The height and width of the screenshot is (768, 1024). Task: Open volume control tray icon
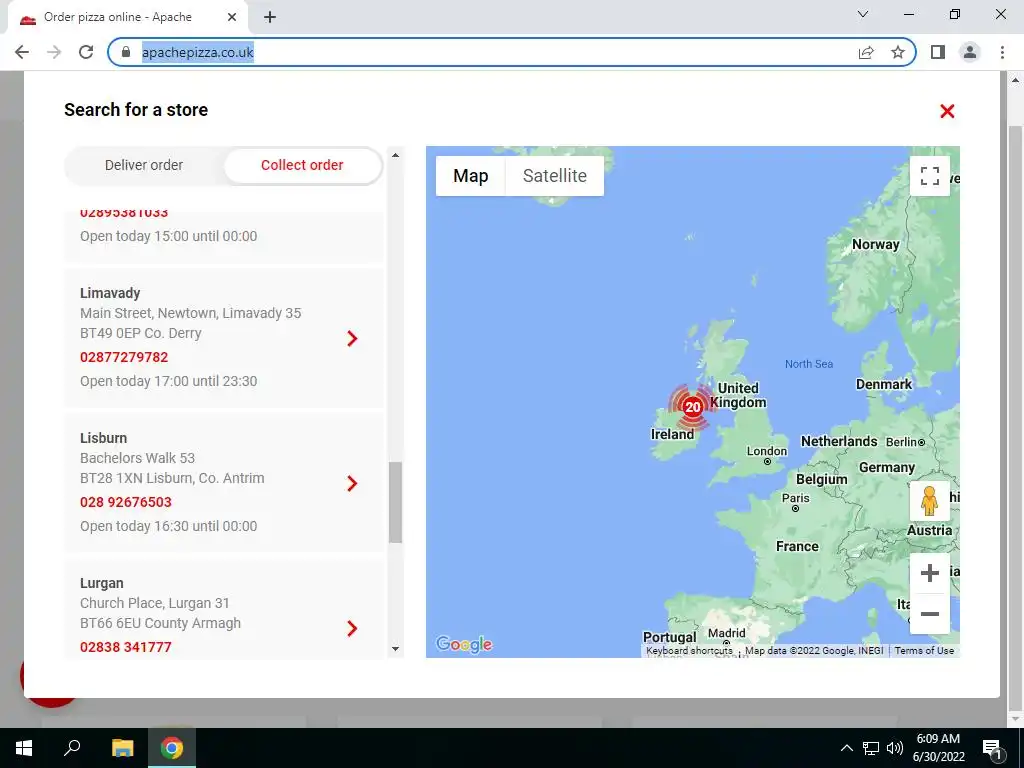tap(895, 748)
